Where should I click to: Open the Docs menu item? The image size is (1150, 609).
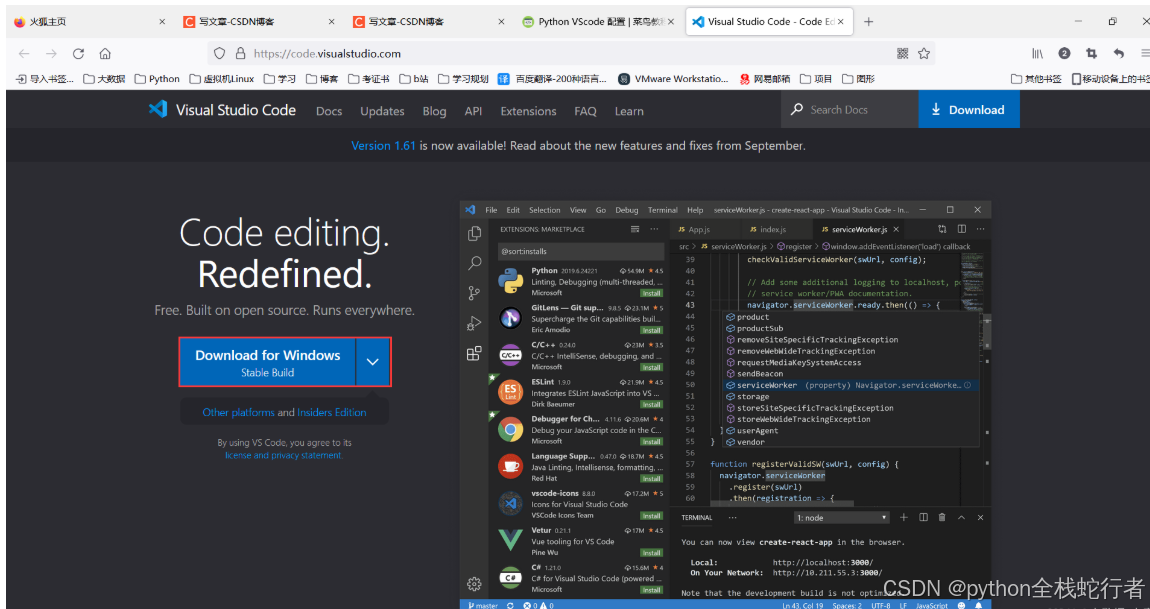[329, 111]
